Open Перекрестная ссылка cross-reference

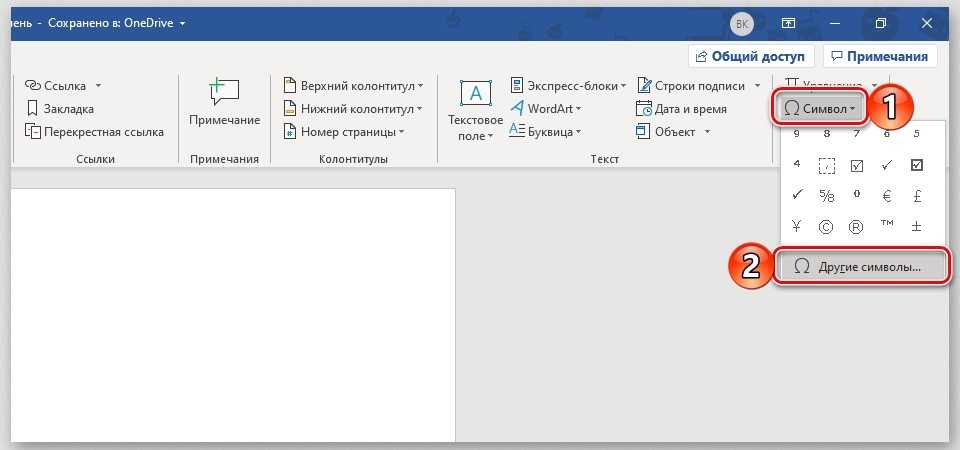point(33,131)
